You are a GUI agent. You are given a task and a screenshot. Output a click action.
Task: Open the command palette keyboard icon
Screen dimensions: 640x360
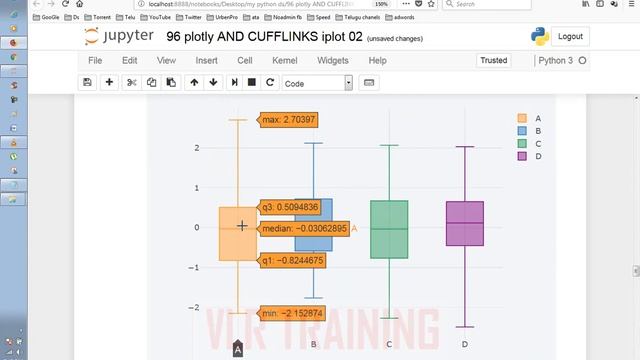(369, 83)
